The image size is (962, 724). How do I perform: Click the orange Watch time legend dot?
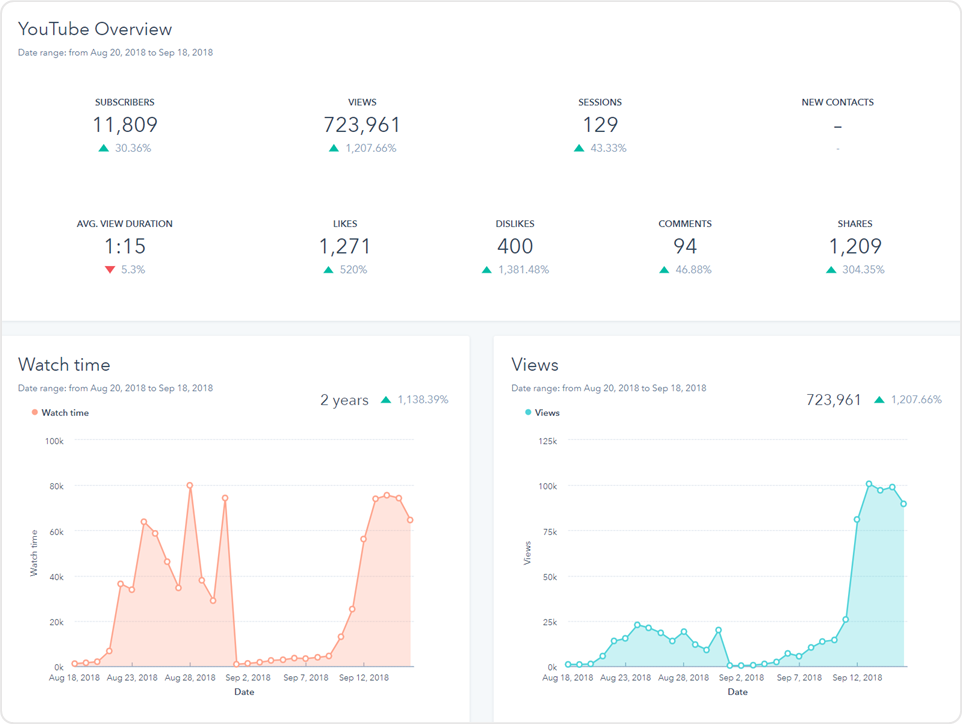tap(35, 412)
